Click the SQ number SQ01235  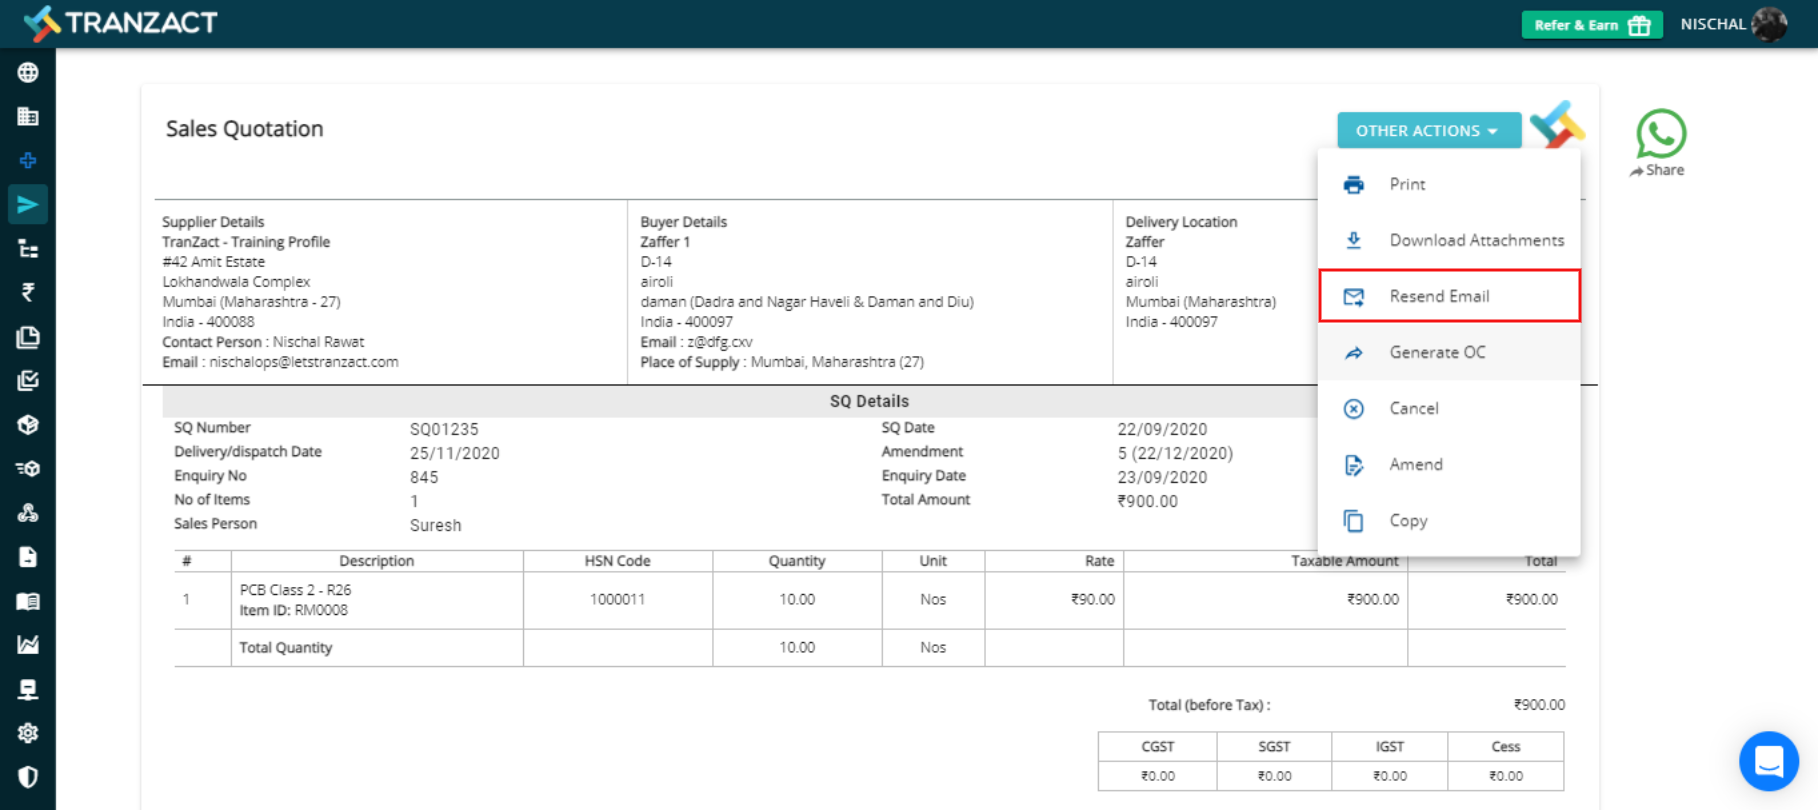(444, 429)
